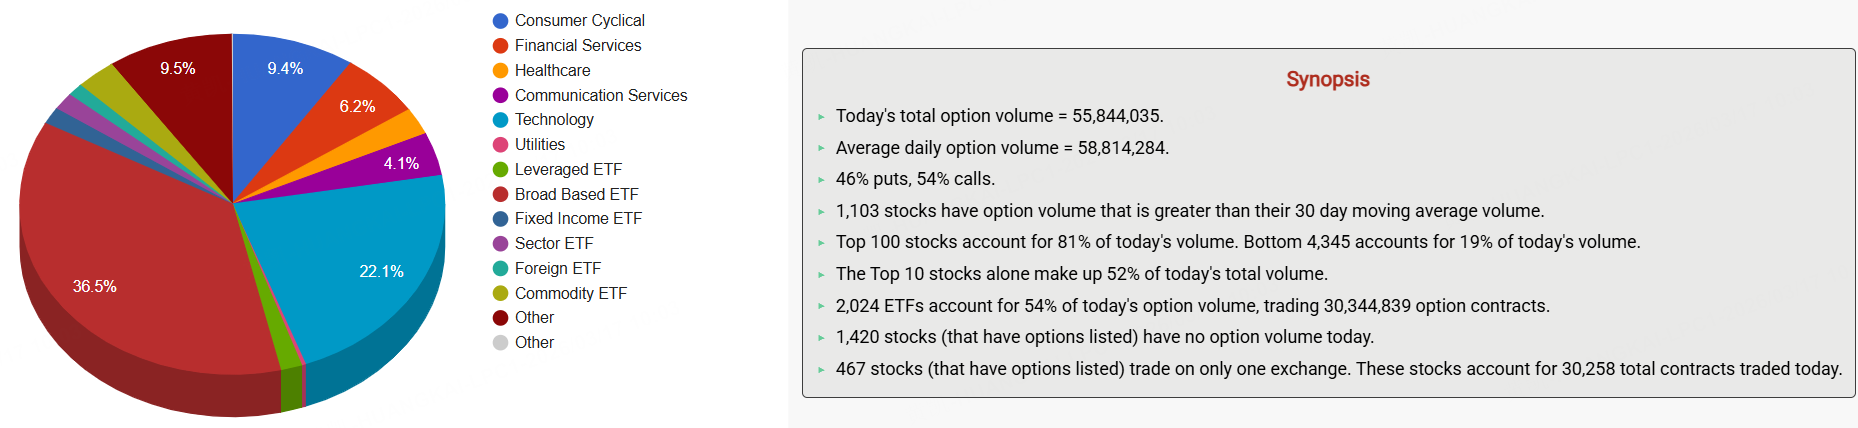Select the Healthcare legend color dot

500,70
